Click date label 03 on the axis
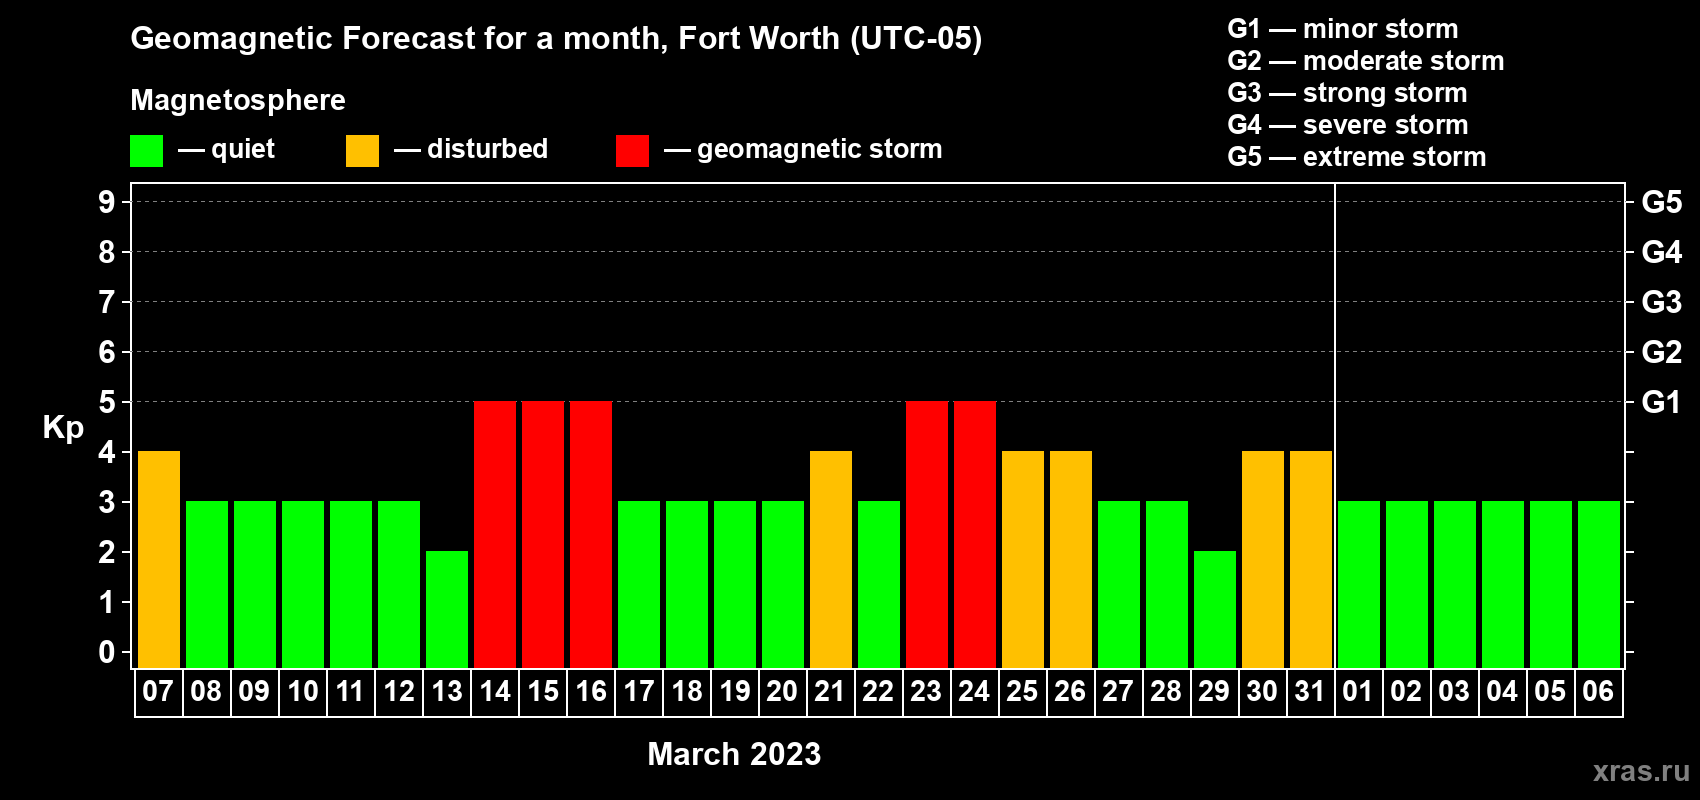The width and height of the screenshot is (1700, 800). tap(1454, 692)
